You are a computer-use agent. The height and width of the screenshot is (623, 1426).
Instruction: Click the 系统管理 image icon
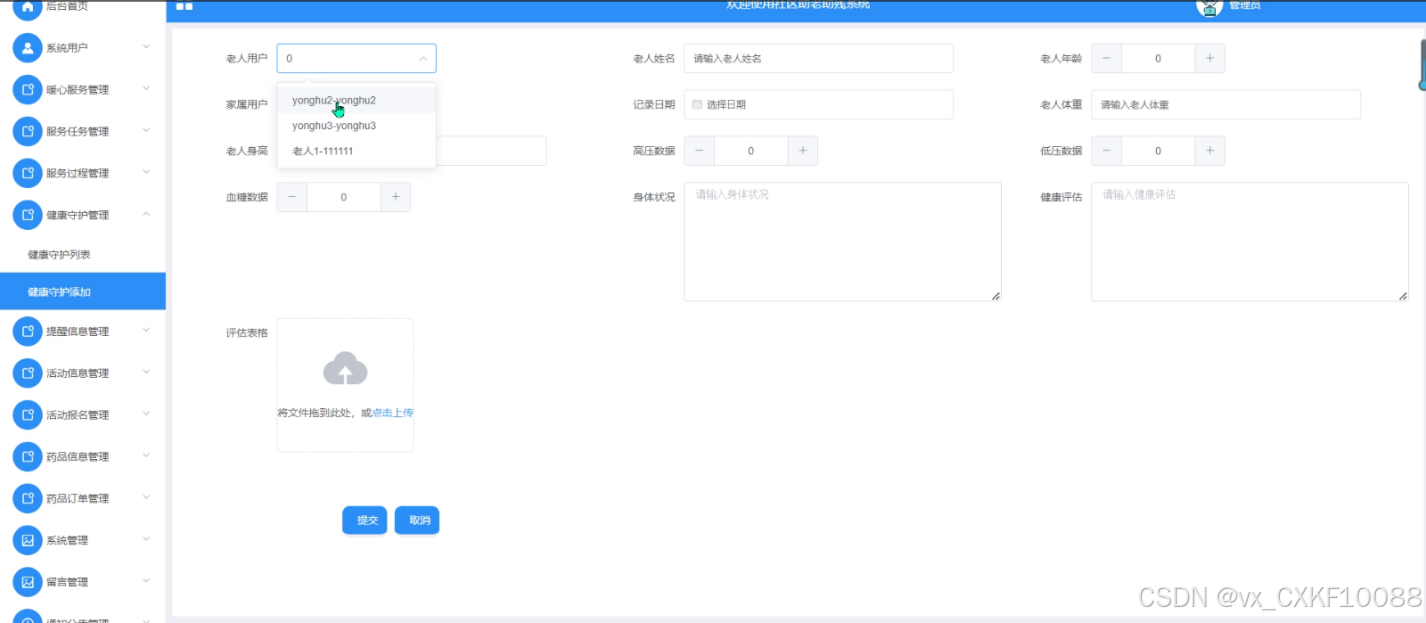coord(27,540)
